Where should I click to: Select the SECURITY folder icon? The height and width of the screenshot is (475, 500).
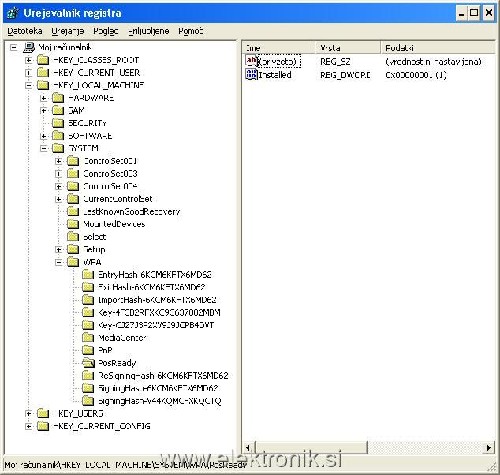tap(58, 123)
